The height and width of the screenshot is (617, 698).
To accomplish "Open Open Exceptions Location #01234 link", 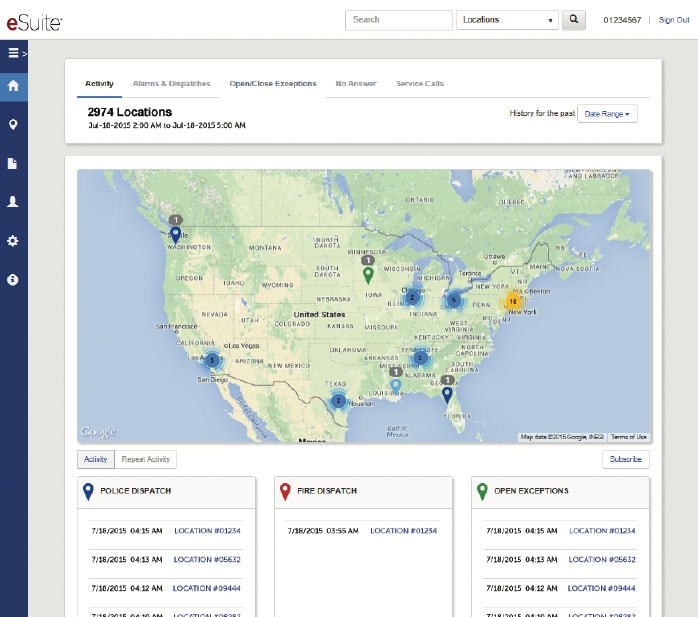I will (602, 531).
